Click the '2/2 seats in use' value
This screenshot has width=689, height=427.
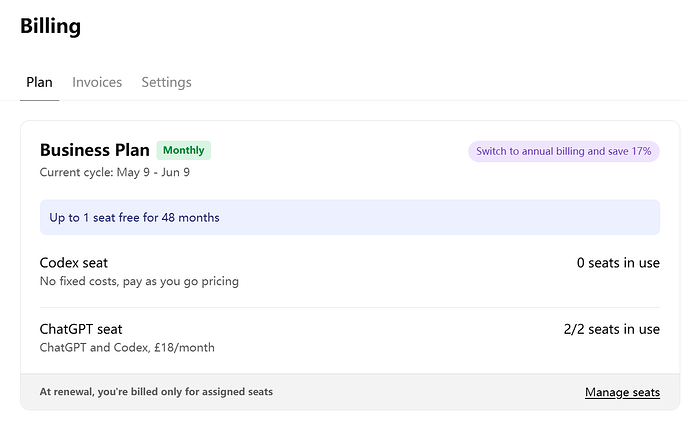coord(612,329)
